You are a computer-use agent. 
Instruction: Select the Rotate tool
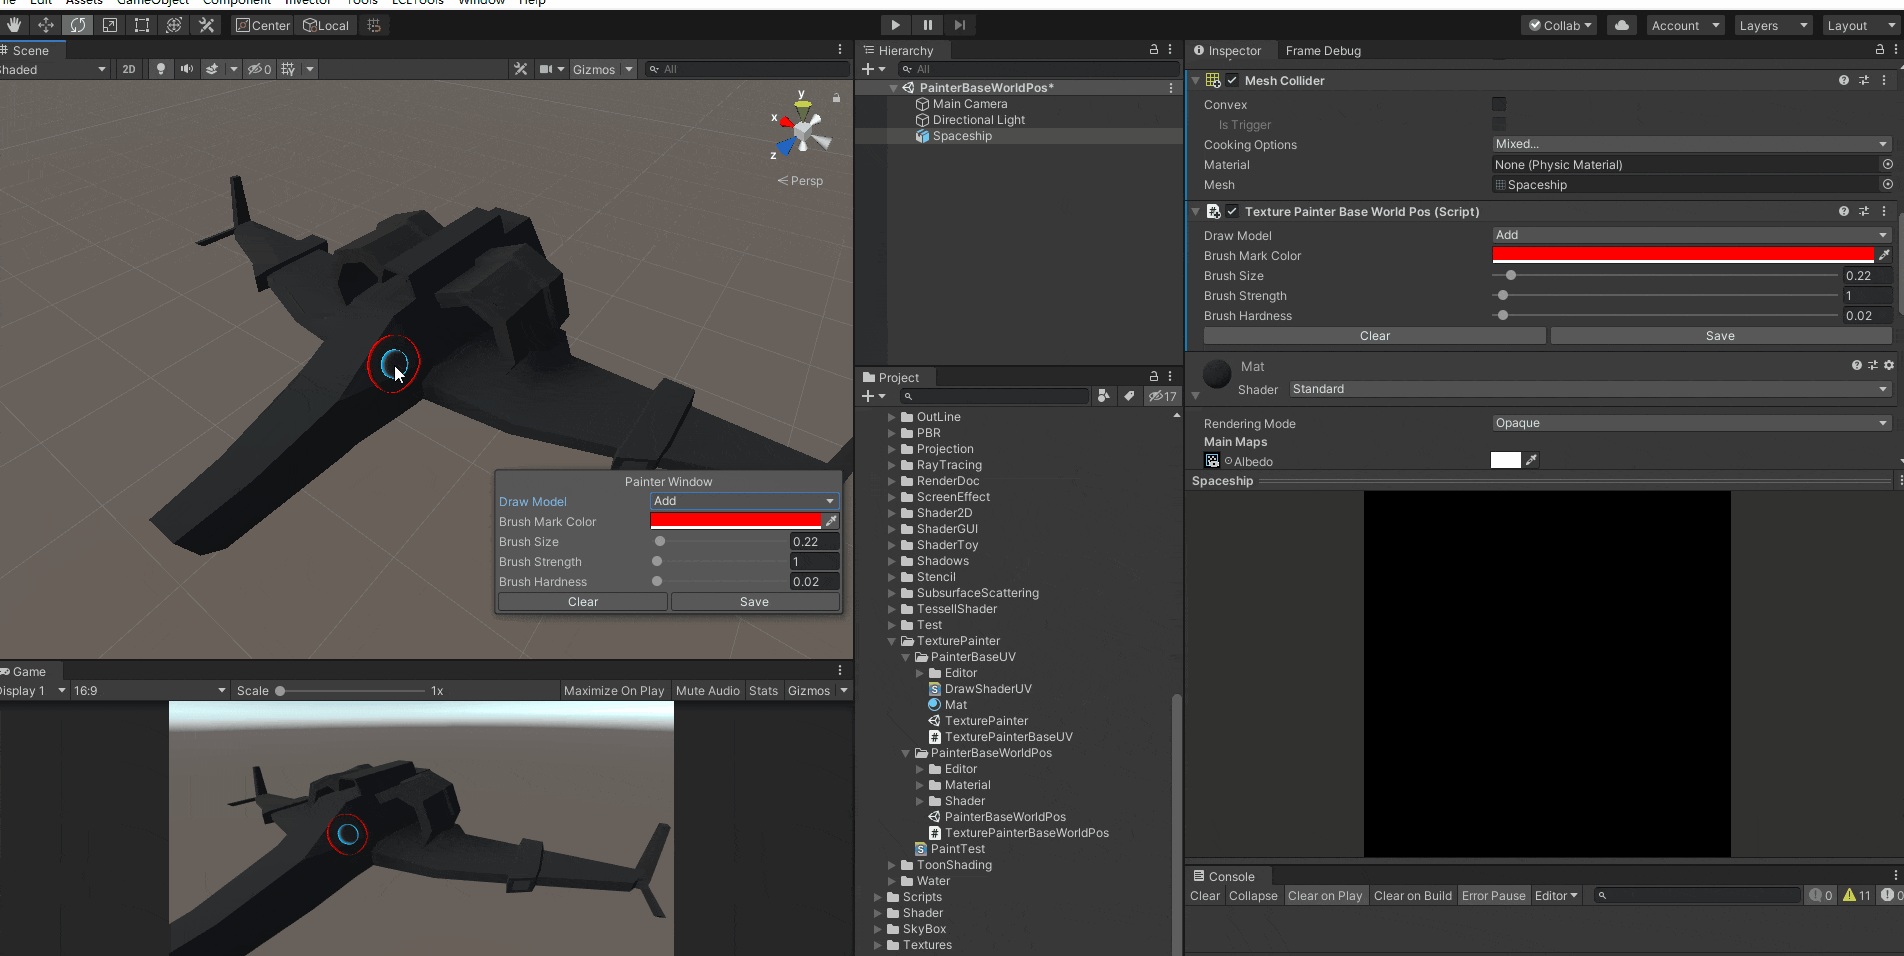pos(78,25)
